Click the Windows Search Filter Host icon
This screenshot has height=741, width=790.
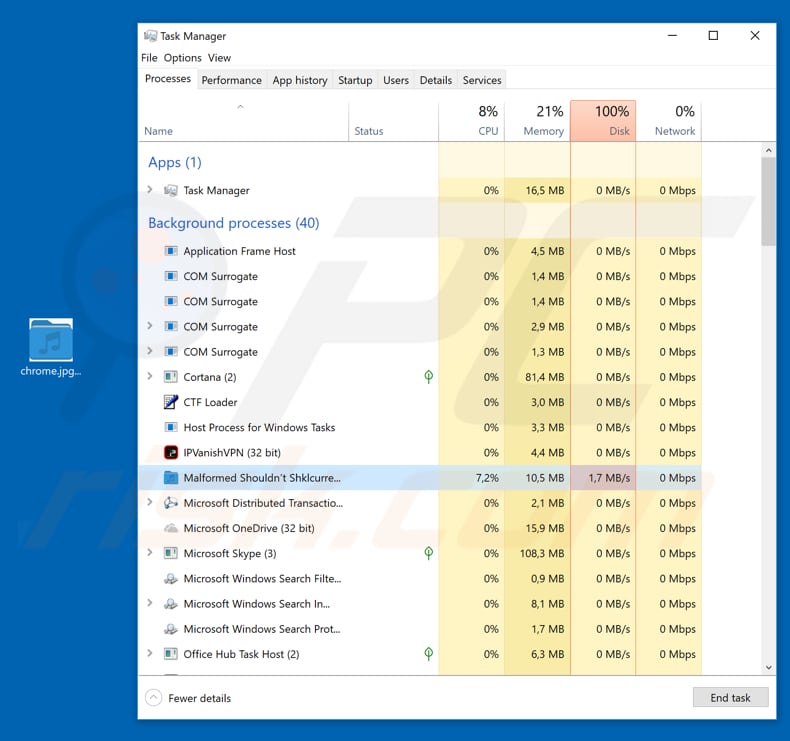coord(171,578)
